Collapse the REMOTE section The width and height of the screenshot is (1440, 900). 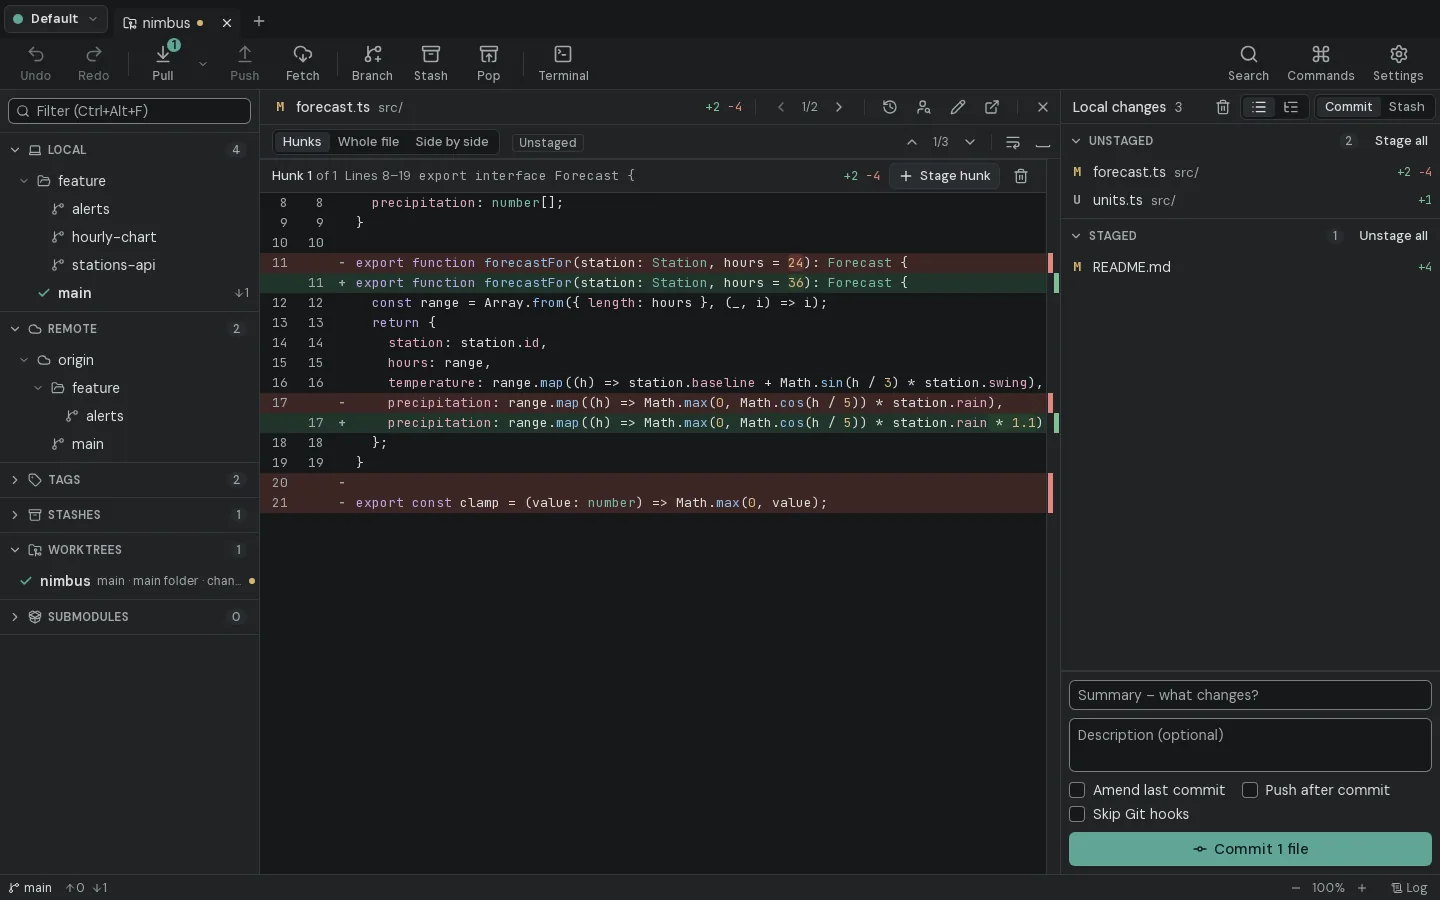pyautogui.click(x=15, y=329)
